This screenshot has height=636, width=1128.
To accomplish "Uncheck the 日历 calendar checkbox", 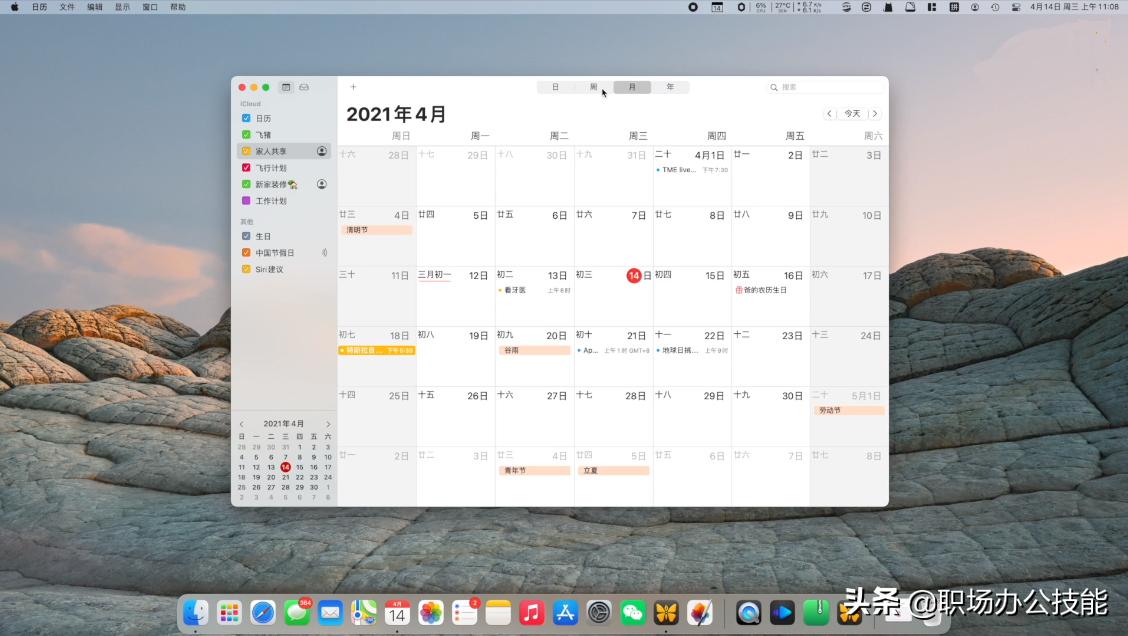I will pos(247,118).
